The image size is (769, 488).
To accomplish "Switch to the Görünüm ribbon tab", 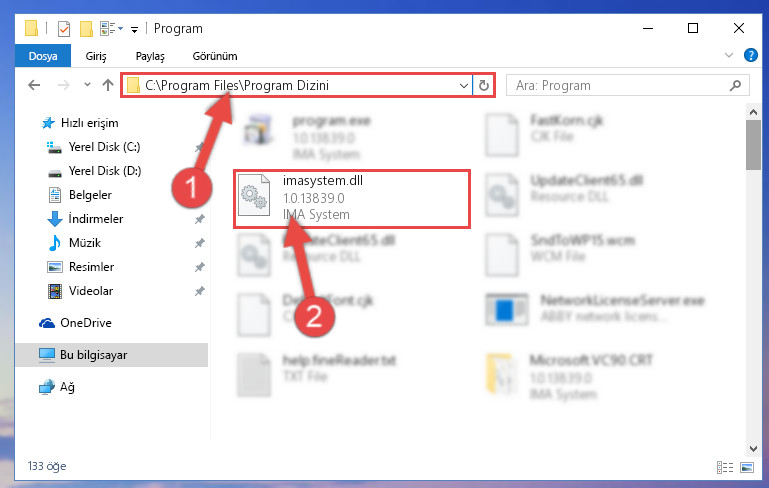I will click(x=215, y=56).
